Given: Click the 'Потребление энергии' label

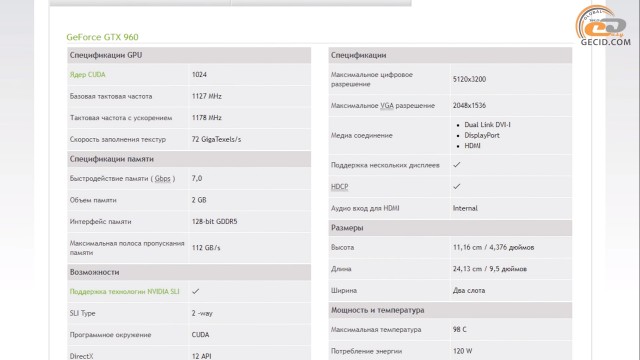Looking at the screenshot, I should tap(367, 351).
